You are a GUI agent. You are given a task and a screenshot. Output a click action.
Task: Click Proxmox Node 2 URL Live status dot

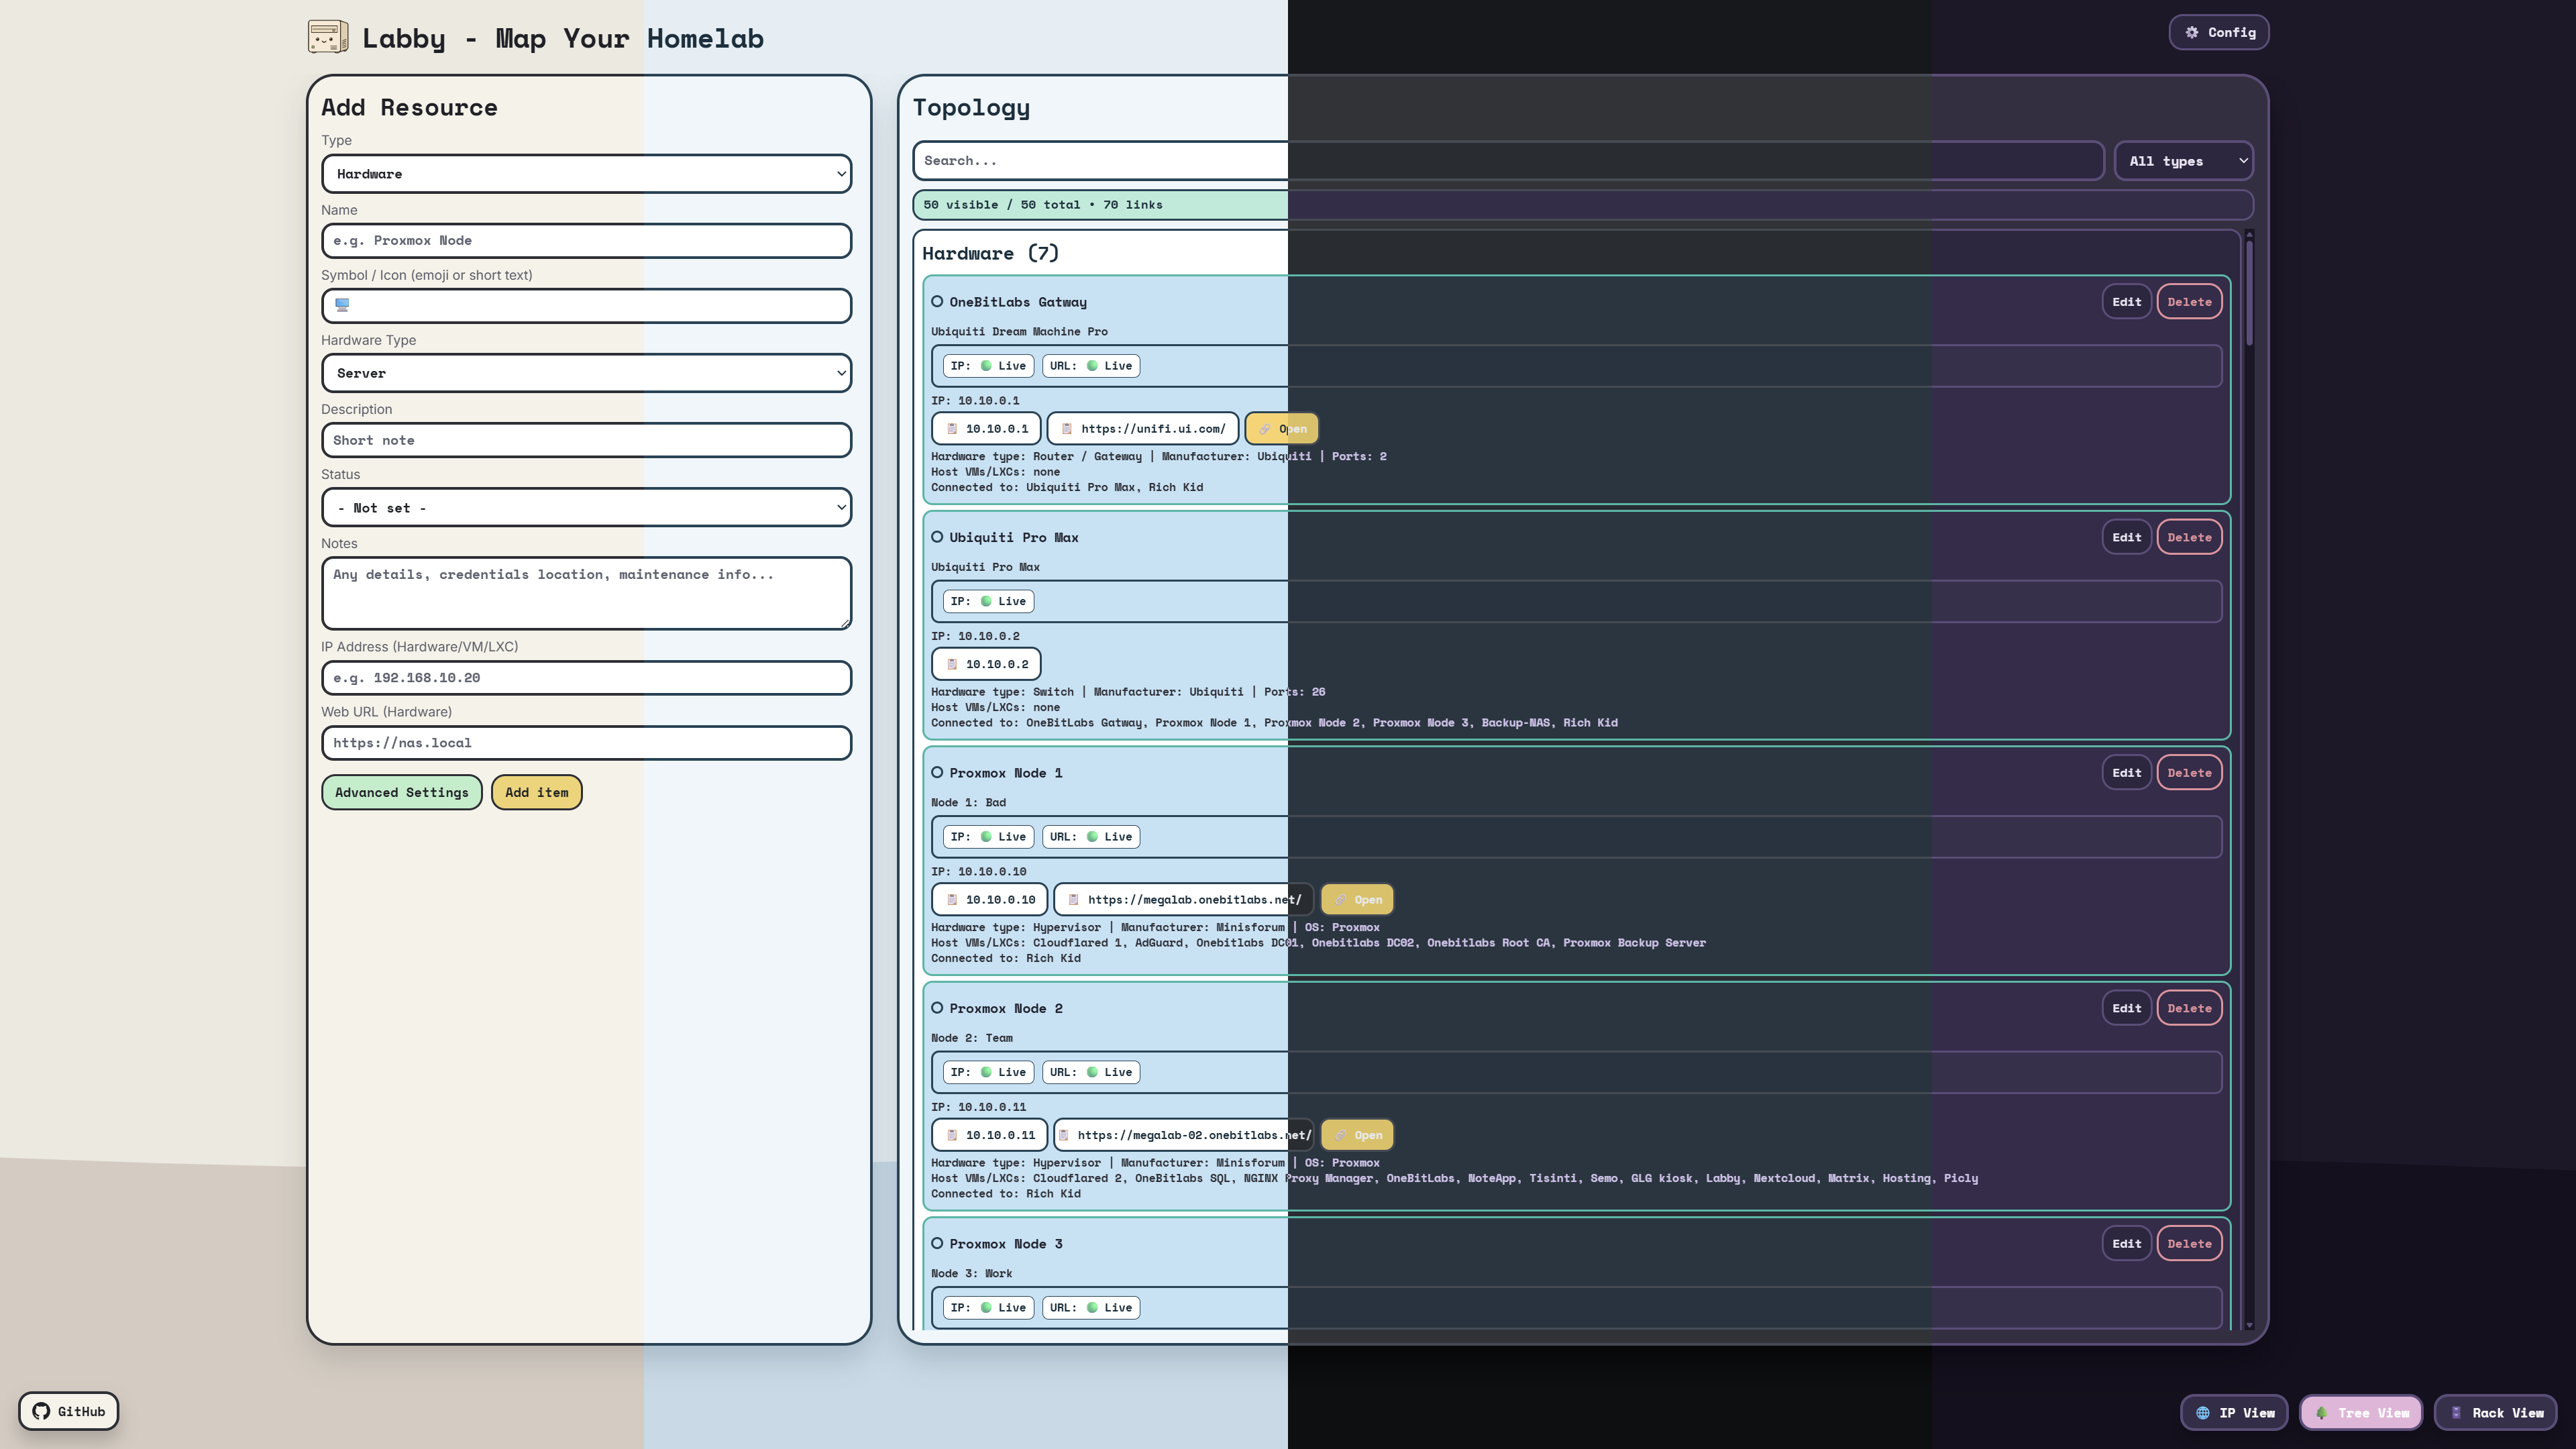pyautogui.click(x=1092, y=1072)
